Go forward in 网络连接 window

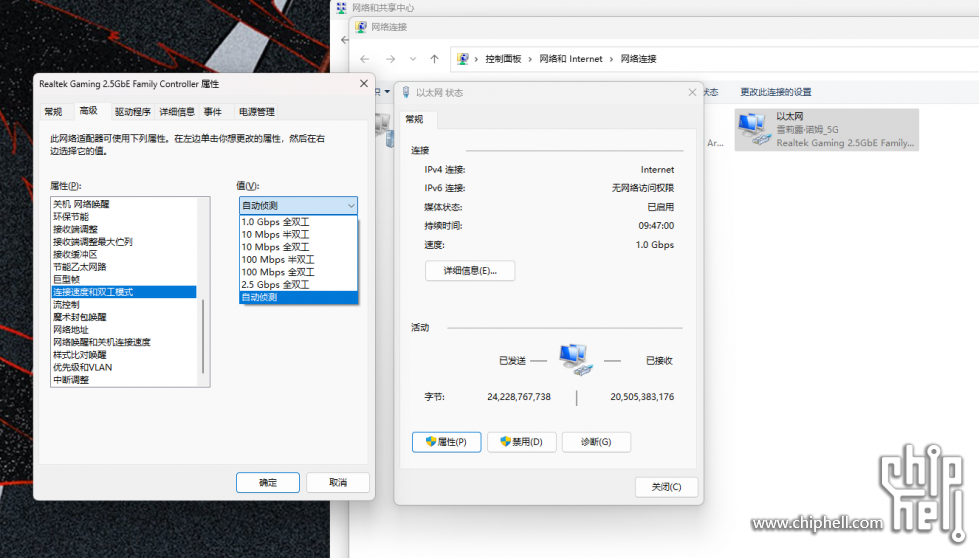(390, 59)
